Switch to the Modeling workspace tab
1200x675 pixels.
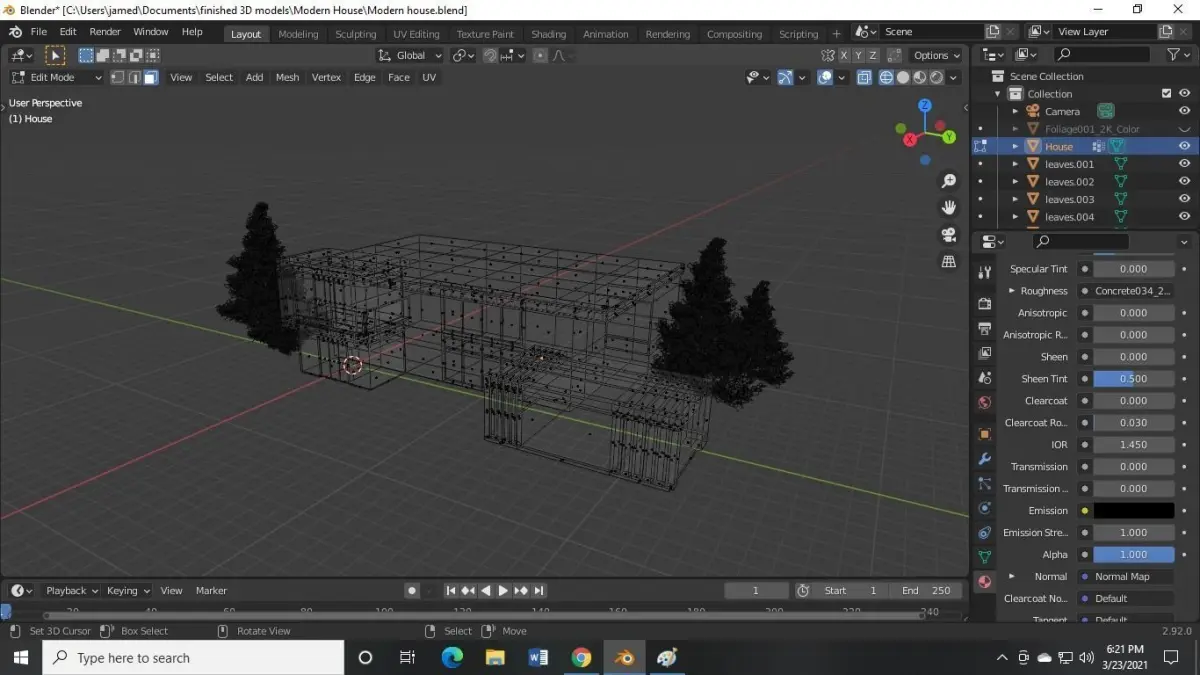point(298,34)
